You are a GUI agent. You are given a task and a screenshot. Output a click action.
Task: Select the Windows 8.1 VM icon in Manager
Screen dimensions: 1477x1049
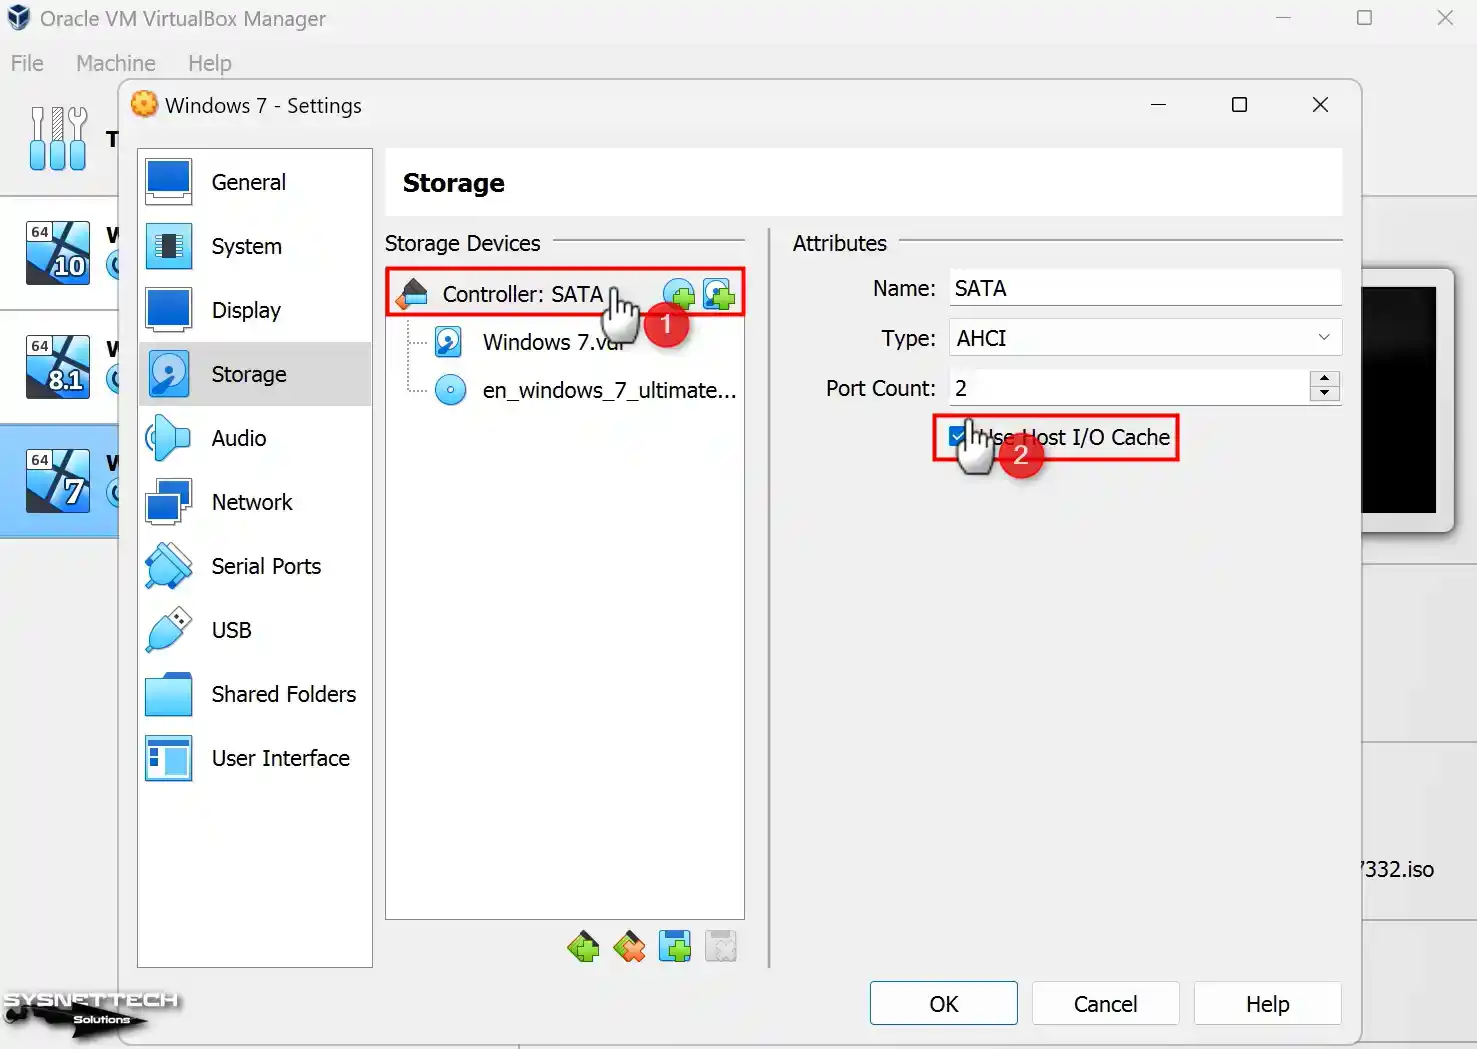tap(58, 367)
